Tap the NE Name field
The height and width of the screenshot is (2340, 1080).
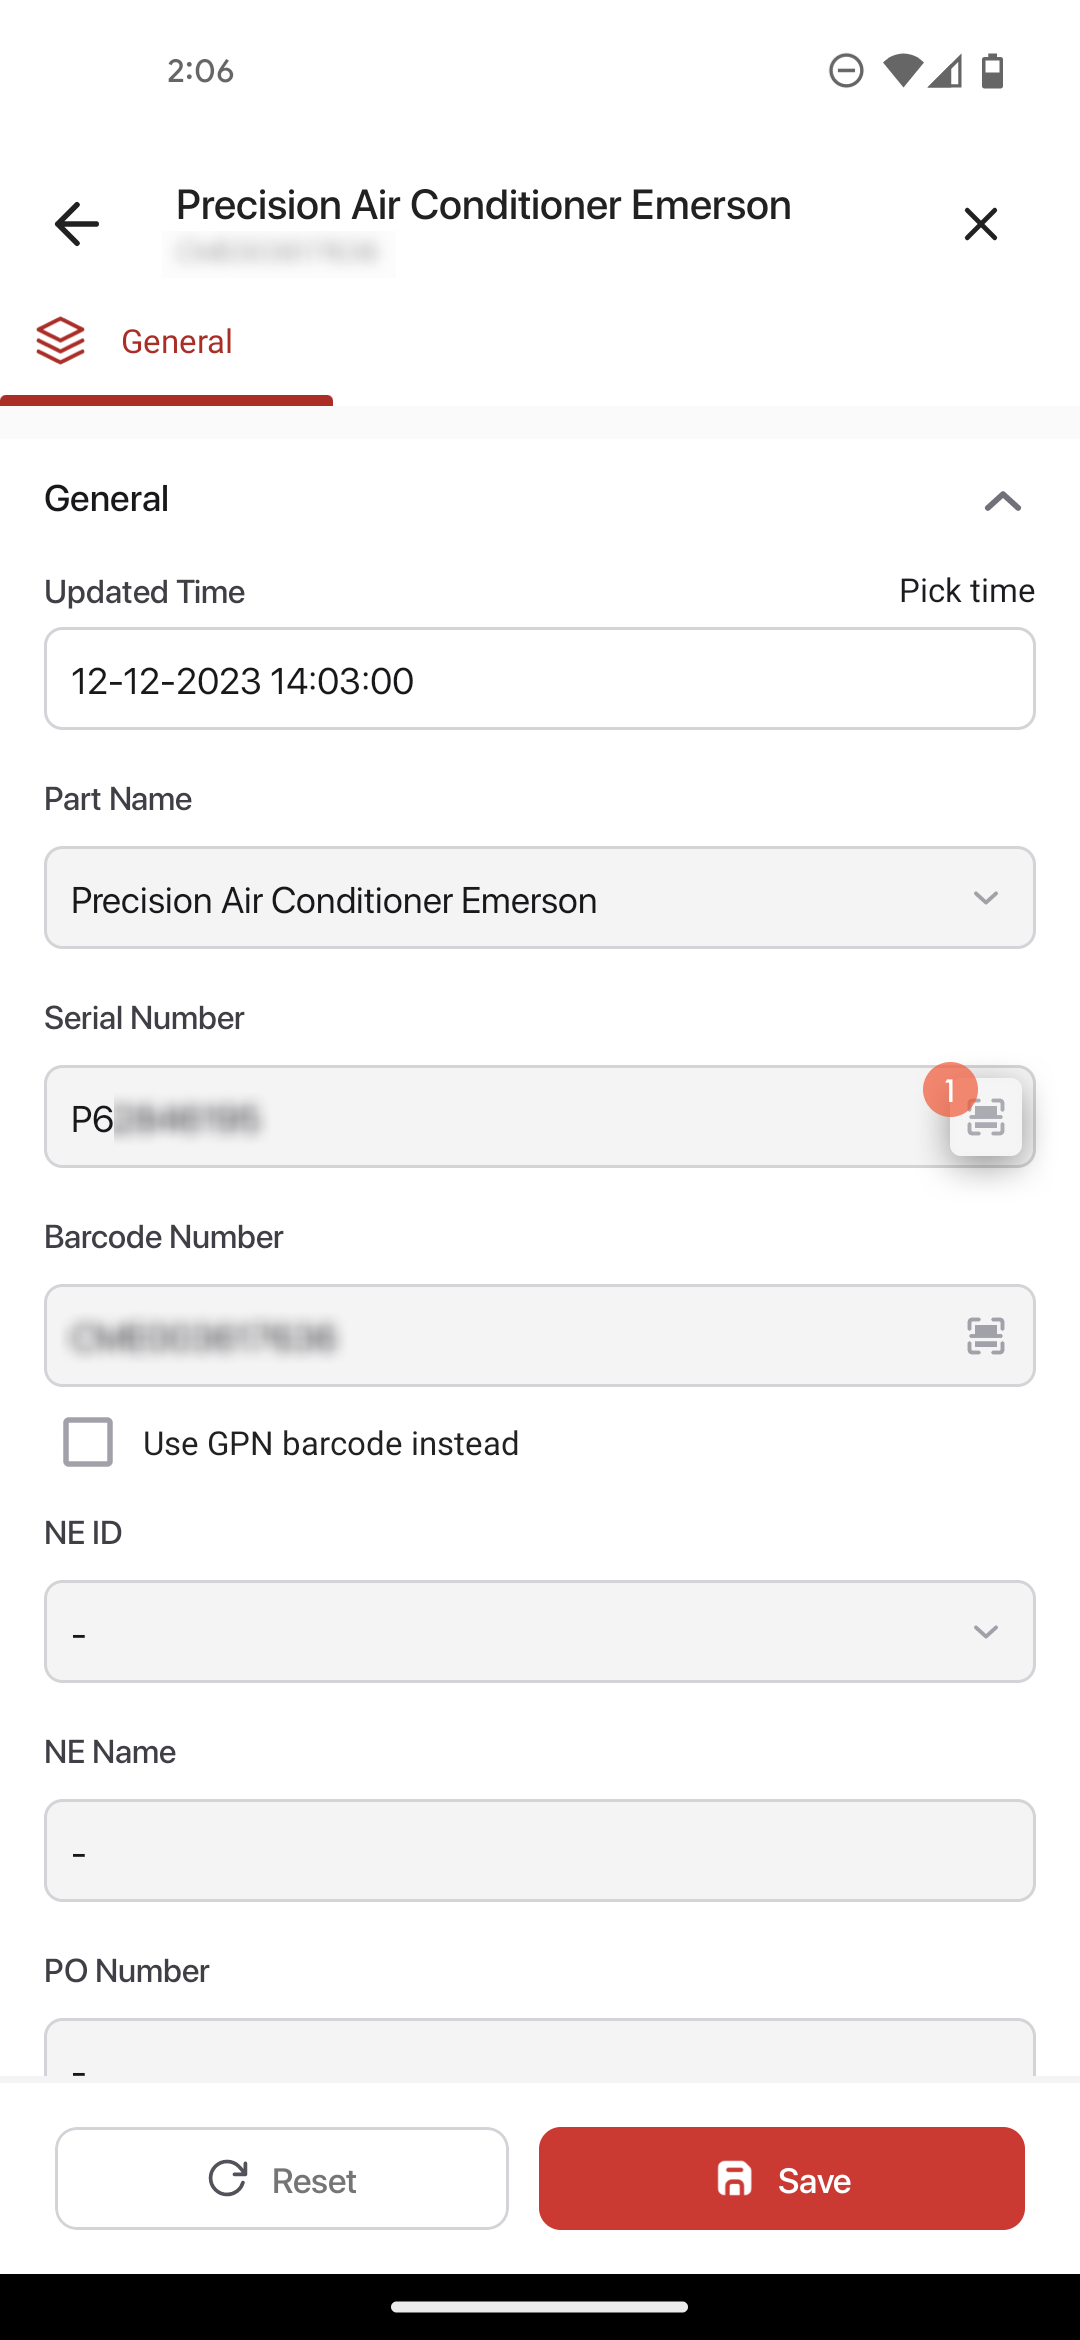coord(540,1851)
